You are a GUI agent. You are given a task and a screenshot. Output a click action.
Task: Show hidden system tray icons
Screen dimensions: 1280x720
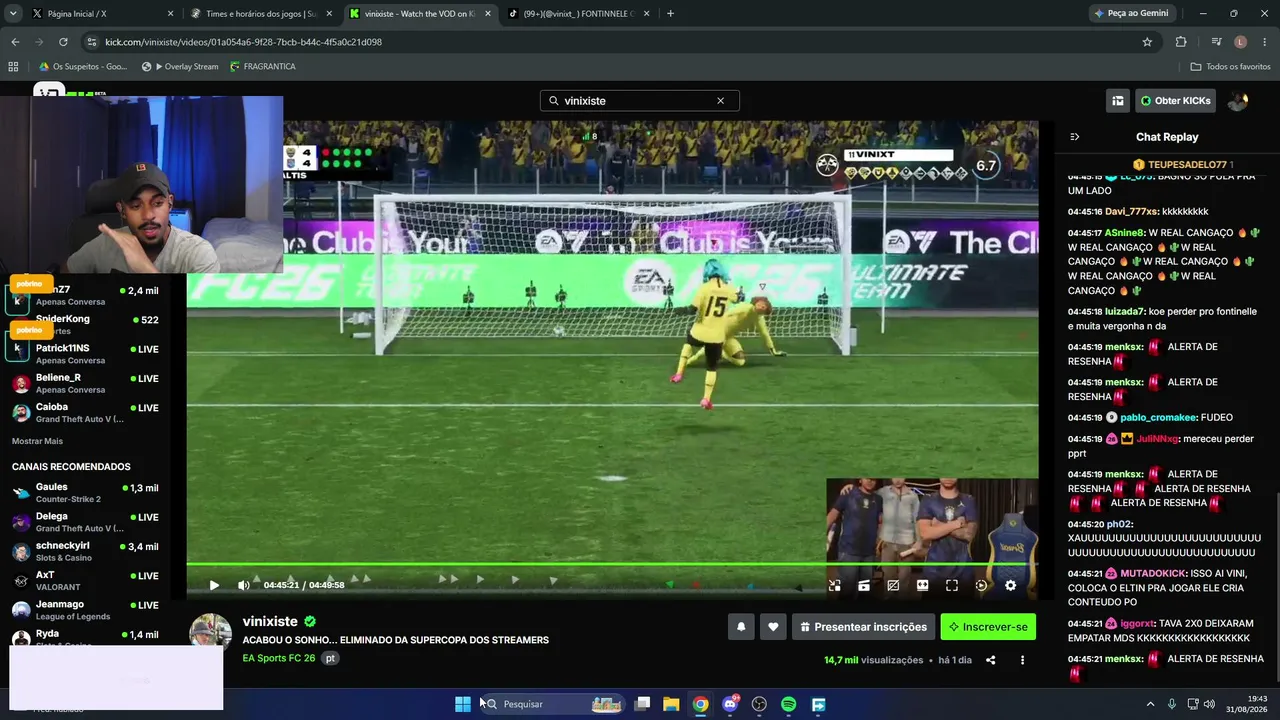tap(1150, 704)
